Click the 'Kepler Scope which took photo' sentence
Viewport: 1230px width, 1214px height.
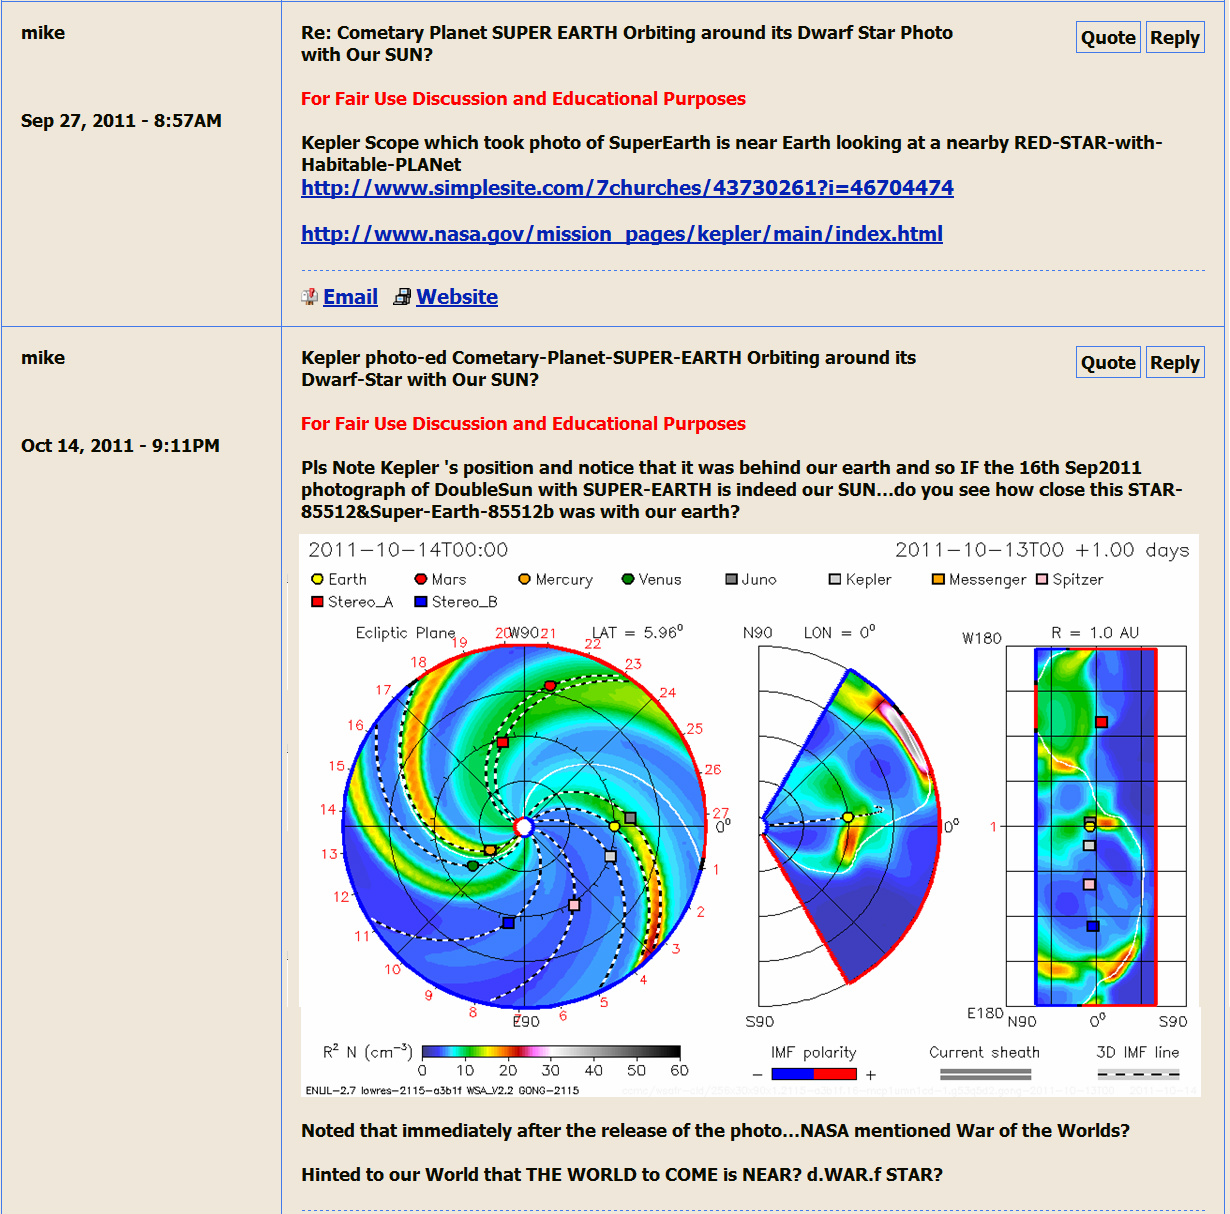(x=731, y=154)
